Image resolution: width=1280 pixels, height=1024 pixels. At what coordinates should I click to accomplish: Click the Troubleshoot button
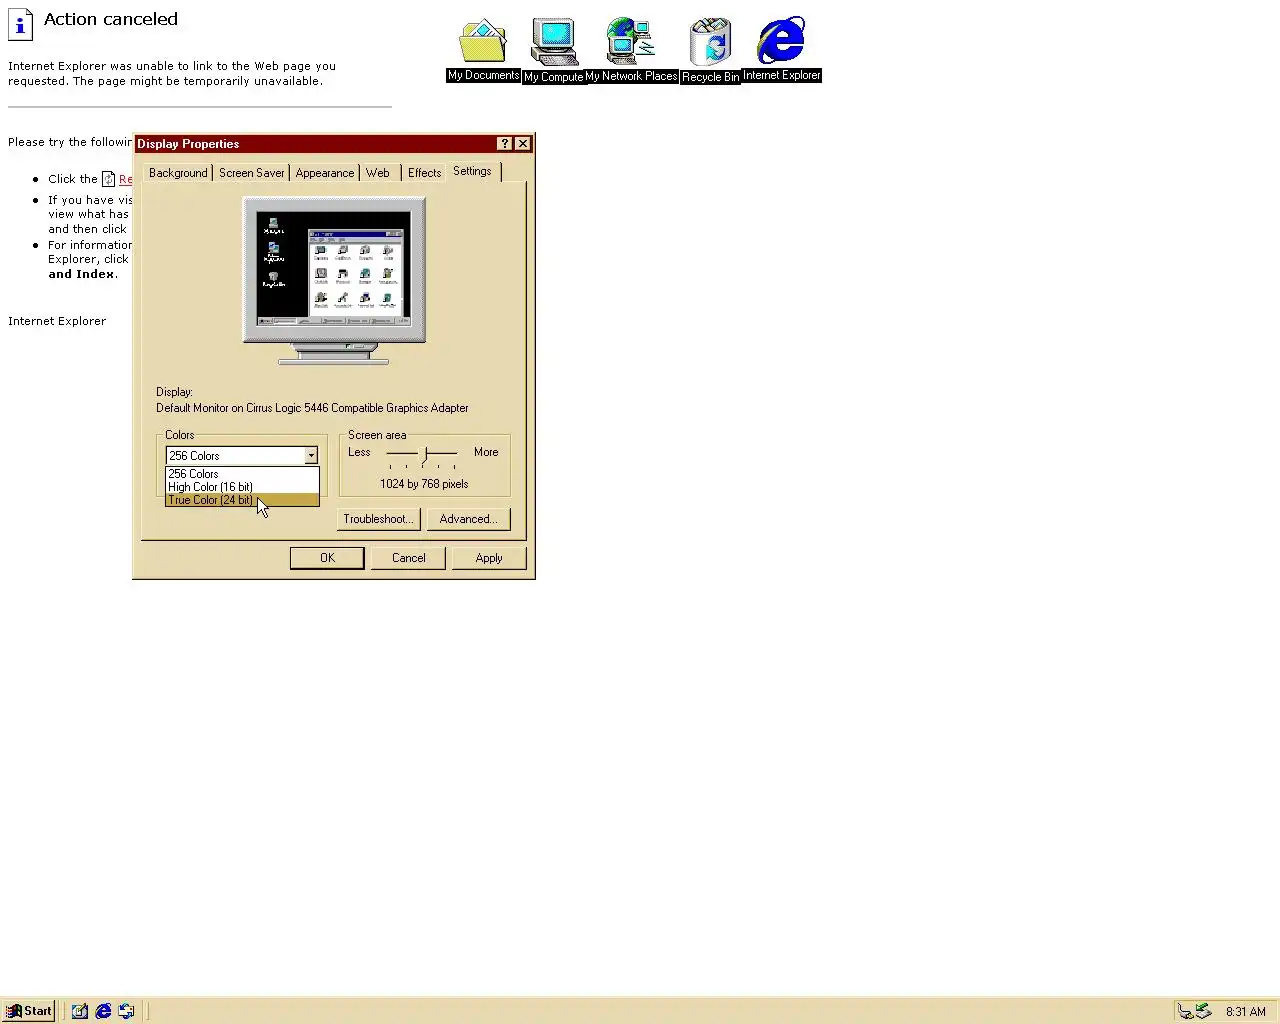coord(378,519)
